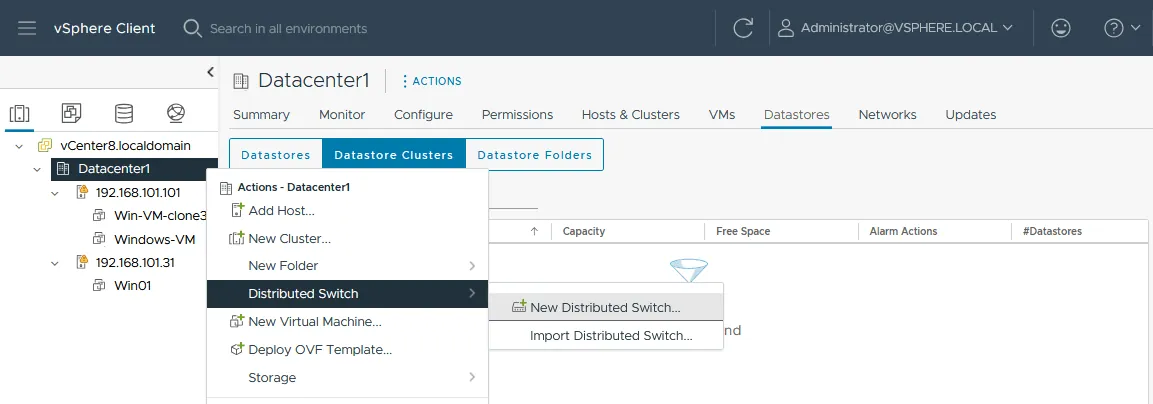Open the smiley feedback icon
Image resolution: width=1153 pixels, height=404 pixels.
[1060, 28]
